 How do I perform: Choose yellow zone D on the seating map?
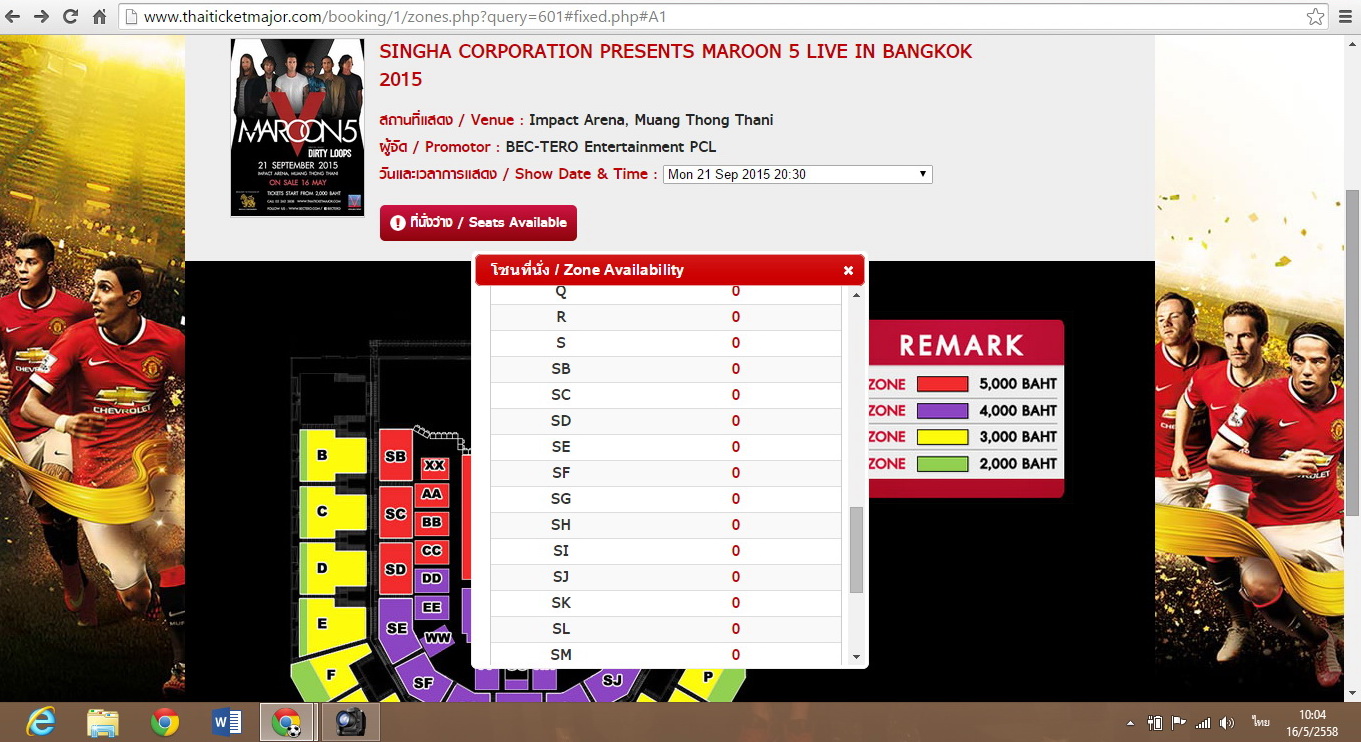(x=333, y=568)
